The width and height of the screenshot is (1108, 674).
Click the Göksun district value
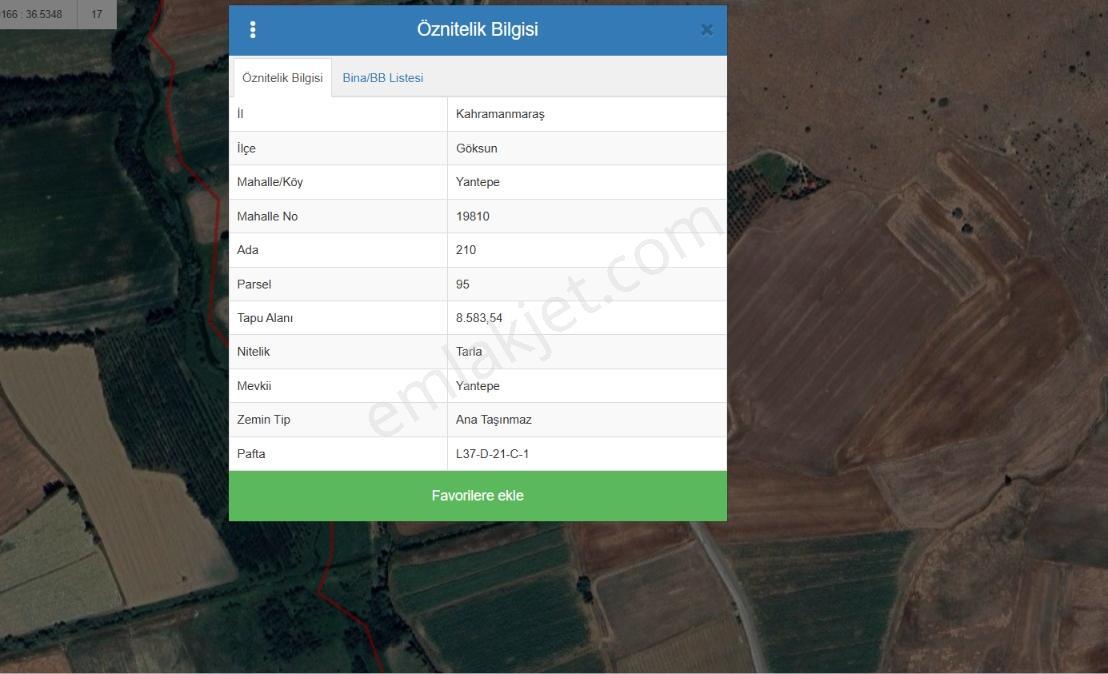click(x=477, y=148)
